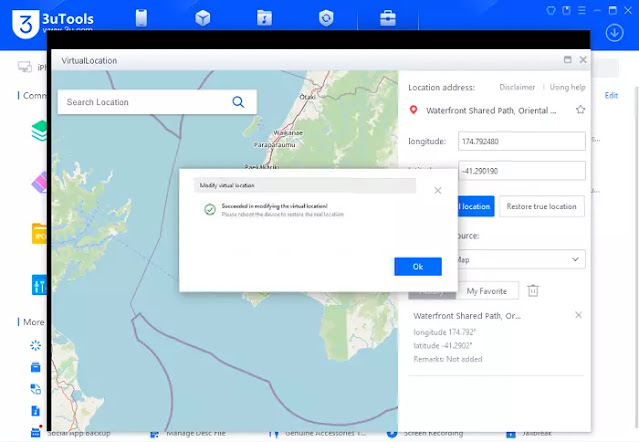The image size is (639, 442).
Task: Click the trash icon to clear history
Action: (x=533, y=290)
